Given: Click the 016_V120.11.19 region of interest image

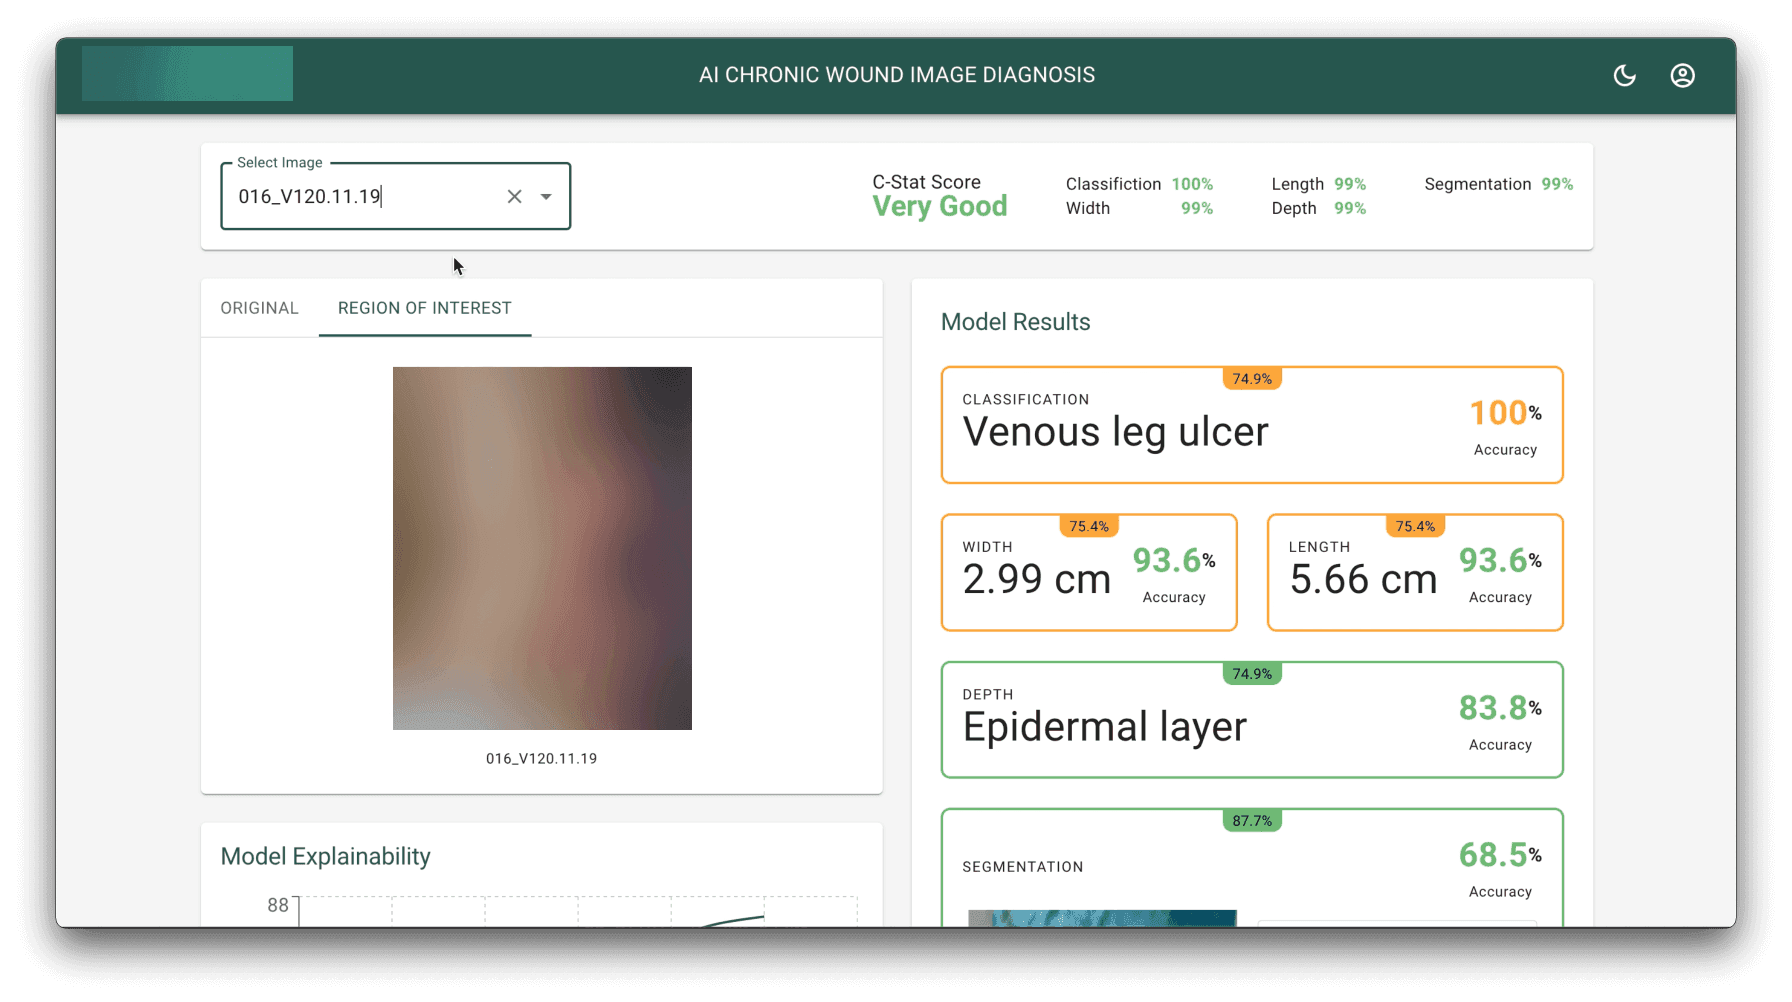Looking at the screenshot, I should click(x=541, y=547).
